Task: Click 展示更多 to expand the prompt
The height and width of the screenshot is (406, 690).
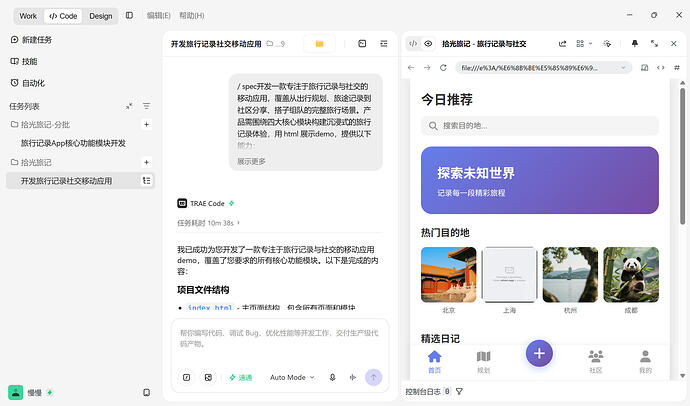Action: (x=251, y=161)
